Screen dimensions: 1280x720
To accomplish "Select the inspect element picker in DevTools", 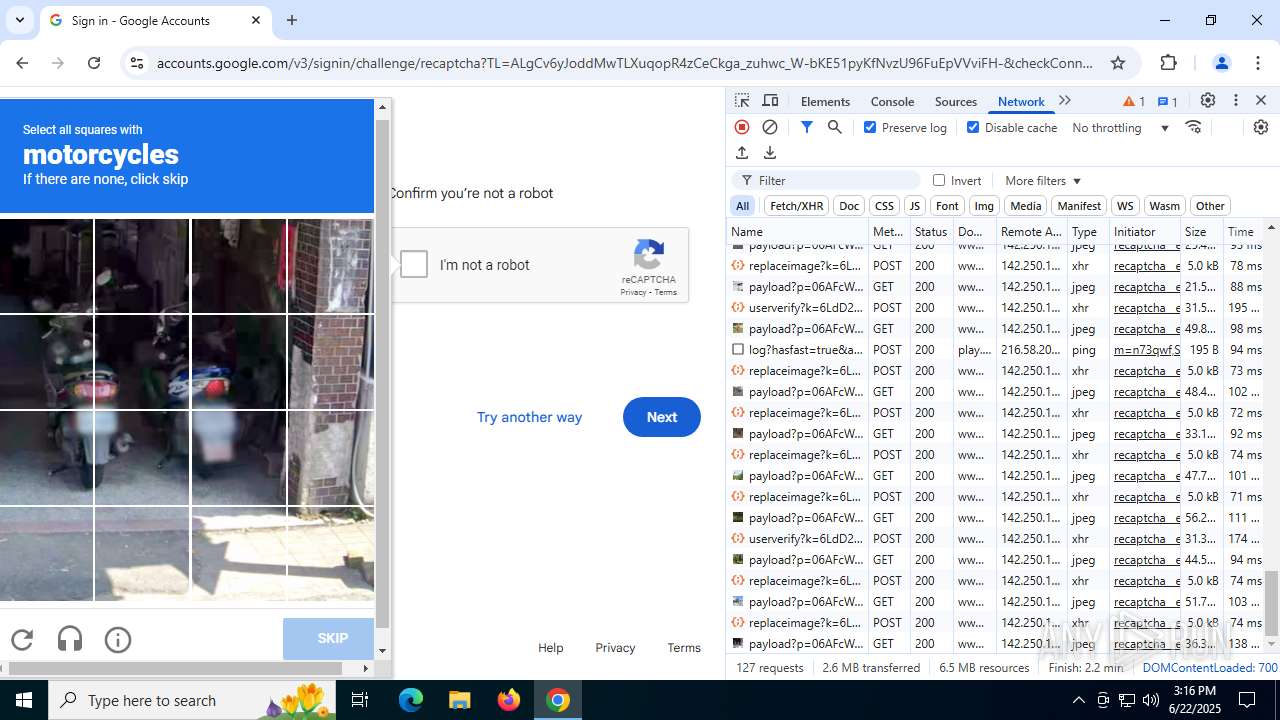I will pos(742,101).
